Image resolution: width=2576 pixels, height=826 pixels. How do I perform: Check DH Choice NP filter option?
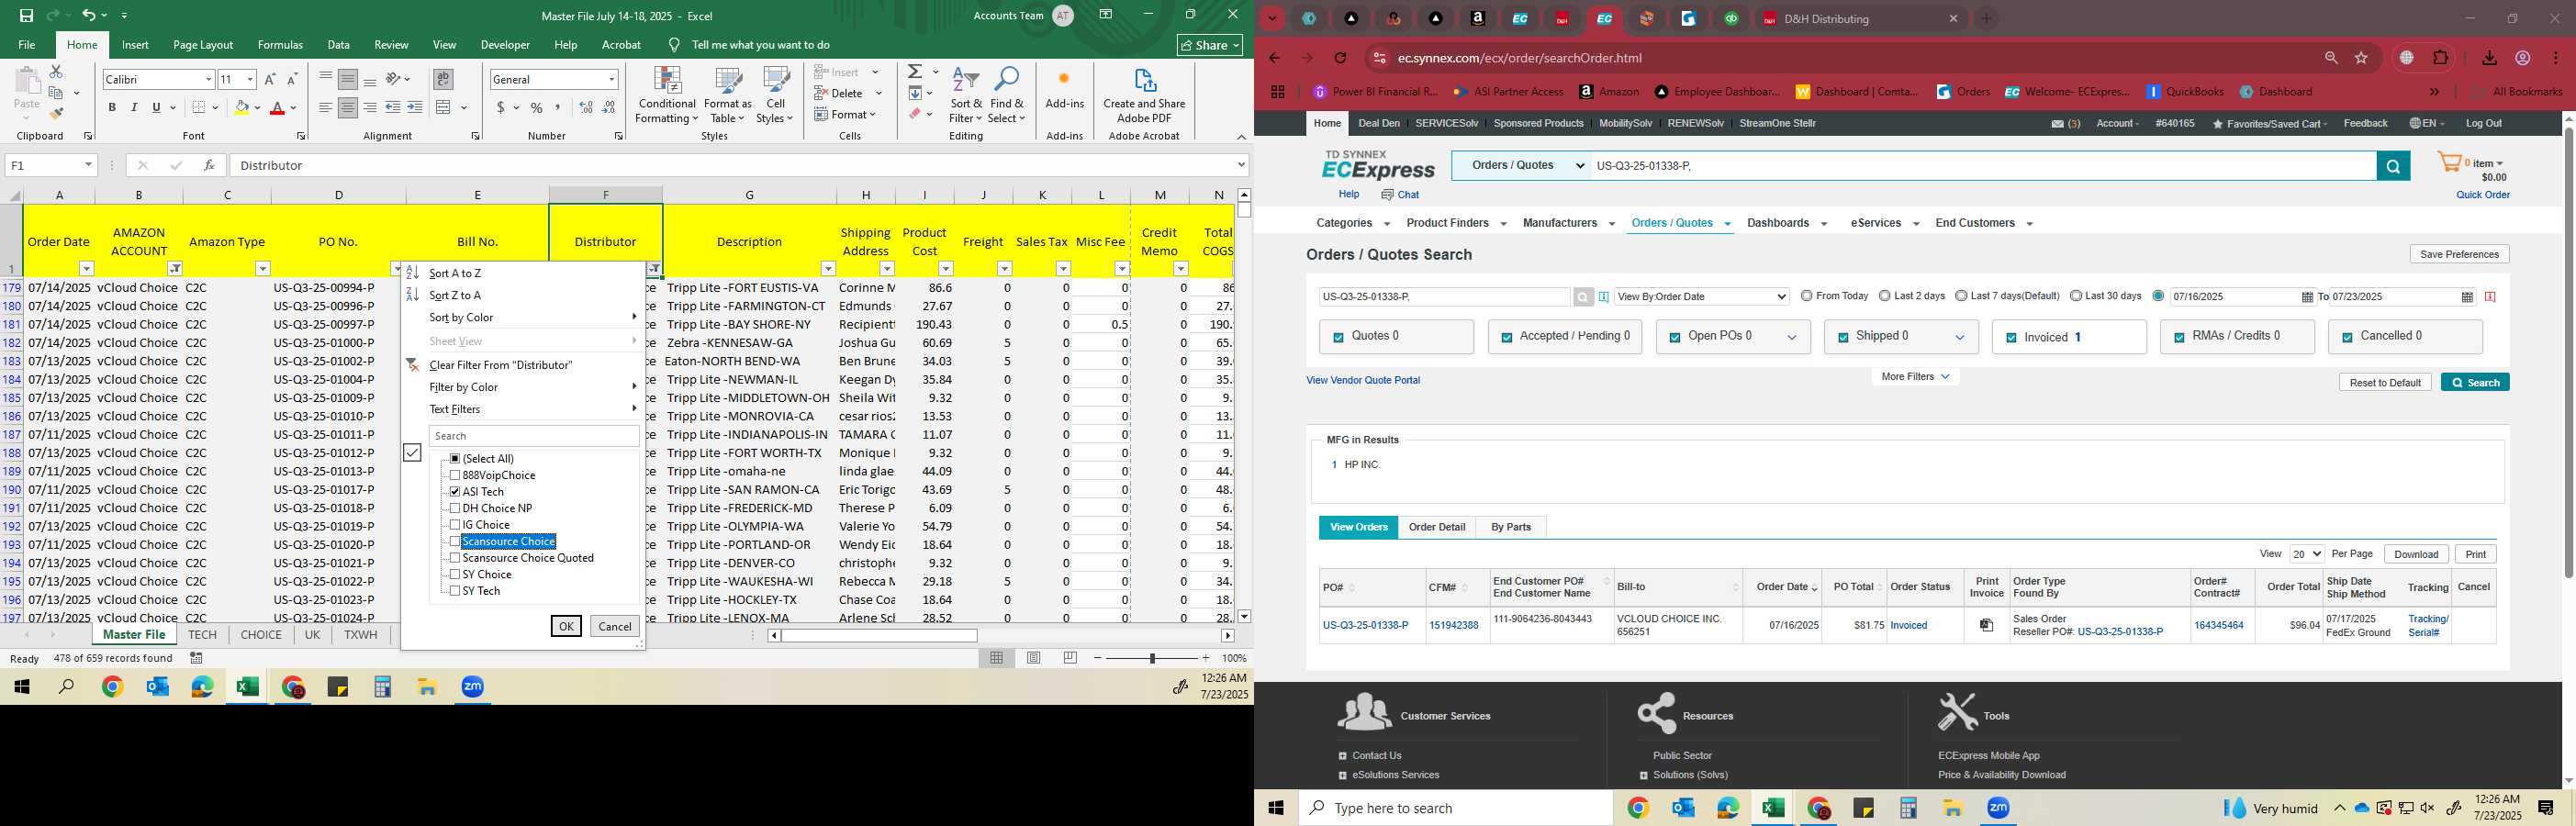coord(455,509)
